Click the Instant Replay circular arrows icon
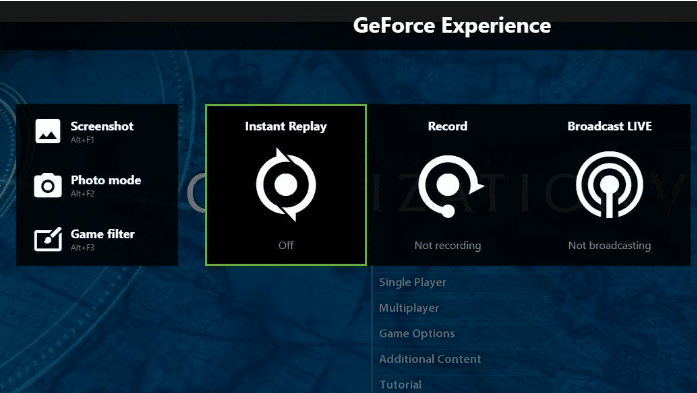This screenshot has width=697, height=393. (286, 184)
